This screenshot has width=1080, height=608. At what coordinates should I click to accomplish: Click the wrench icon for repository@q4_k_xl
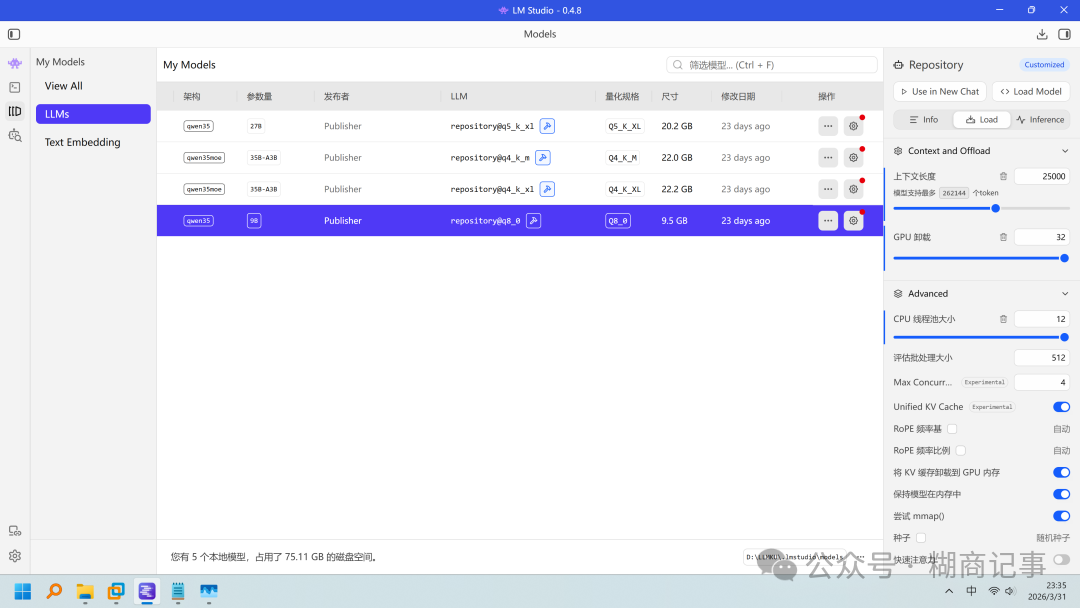tap(547, 189)
